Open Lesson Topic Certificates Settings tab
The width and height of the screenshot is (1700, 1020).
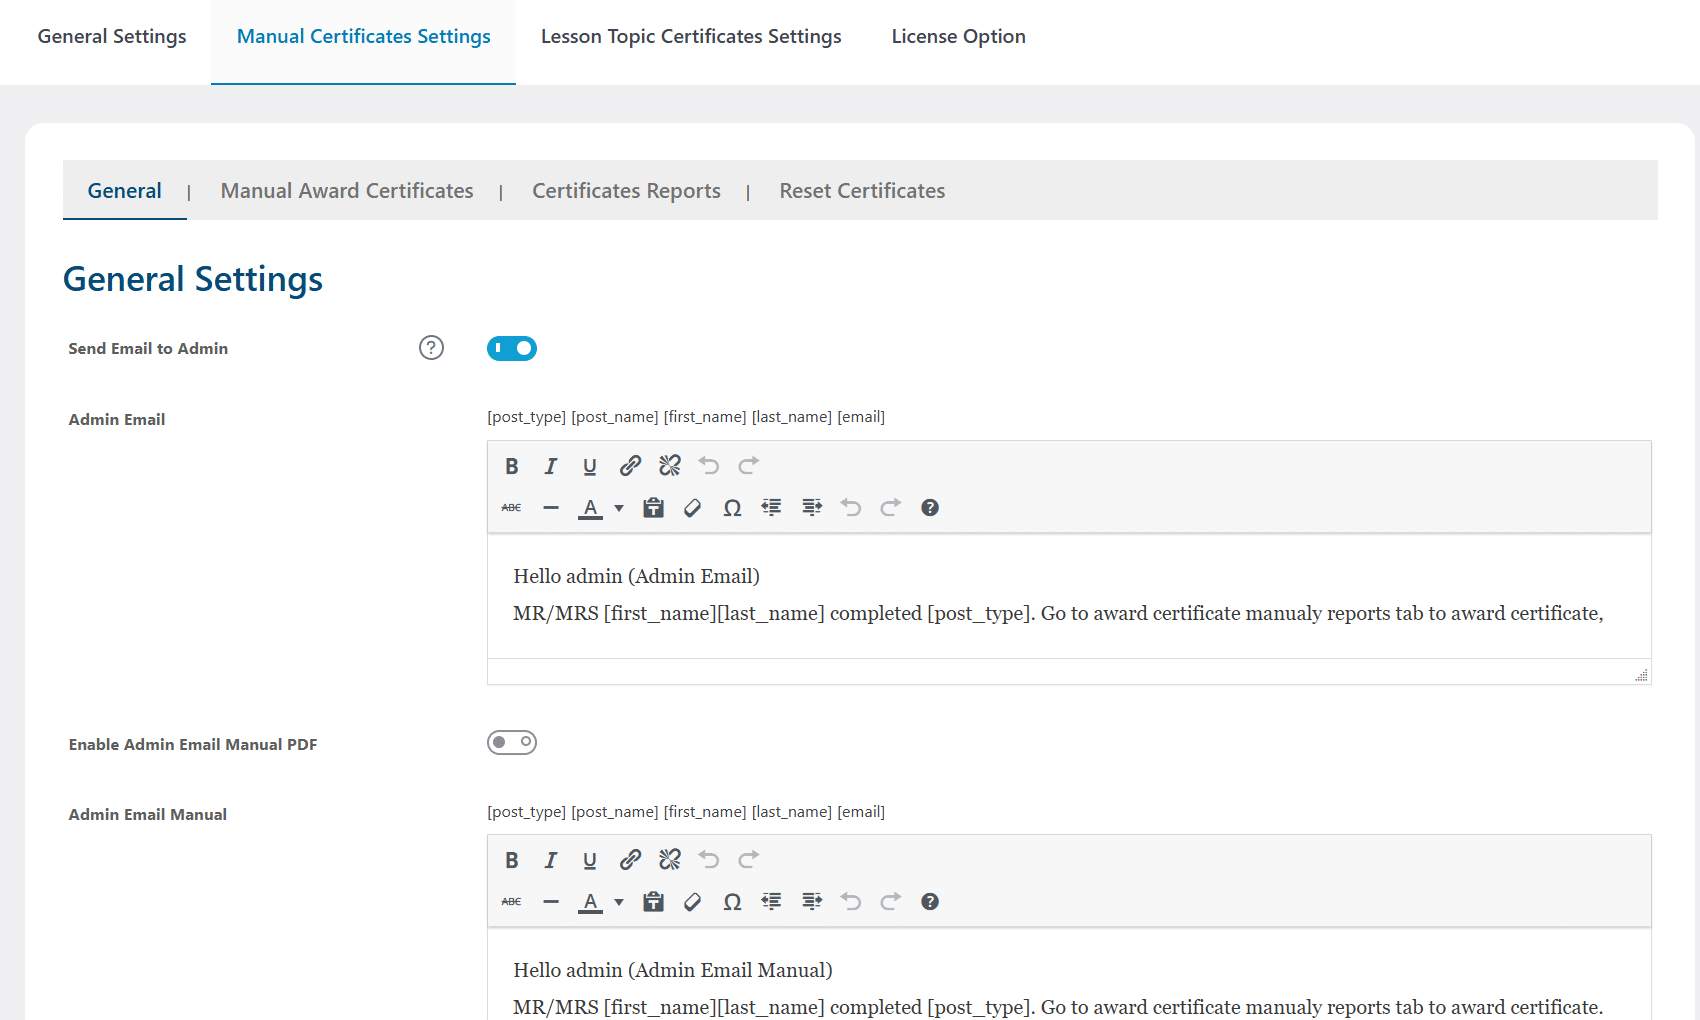coord(691,37)
